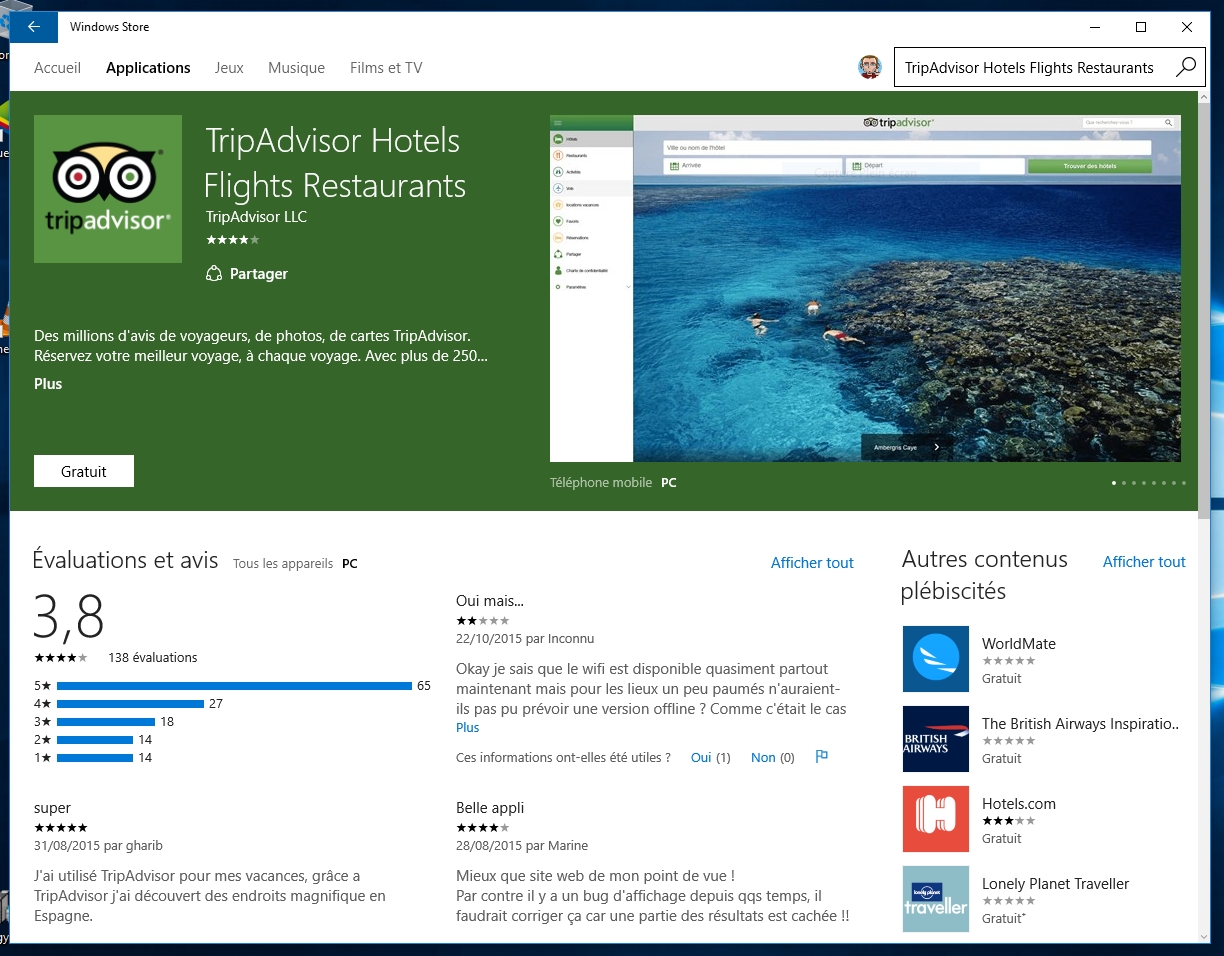Click the 1-star rating bar
Image resolution: width=1224 pixels, height=956 pixels.
[95, 758]
